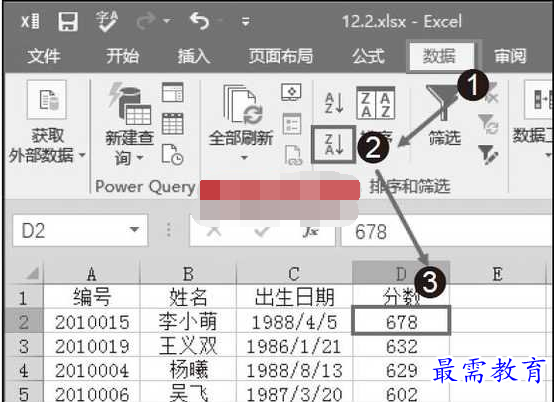Click cell containing 王义双
The height and width of the screenshot is (402, 554).
(x=188, y=346)
